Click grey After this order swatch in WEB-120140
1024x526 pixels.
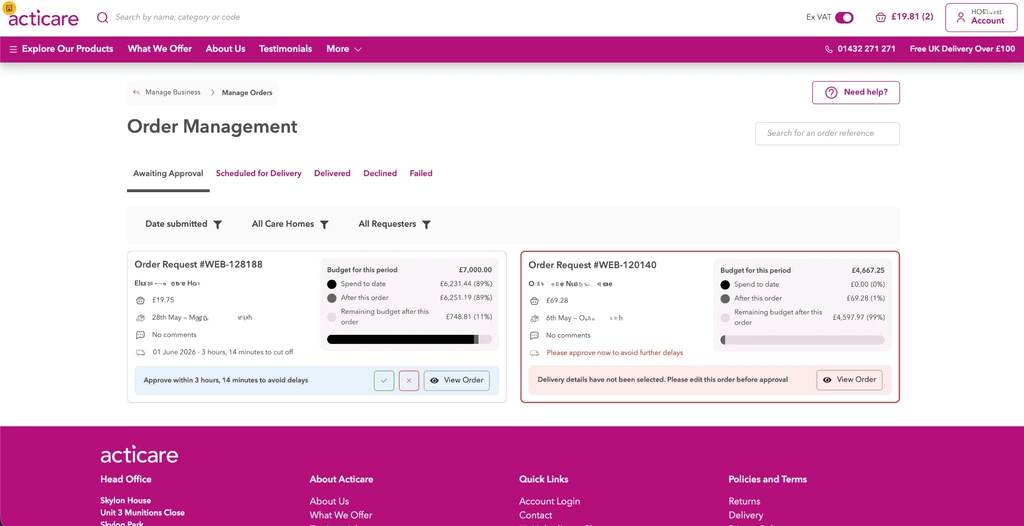[725, 299]
